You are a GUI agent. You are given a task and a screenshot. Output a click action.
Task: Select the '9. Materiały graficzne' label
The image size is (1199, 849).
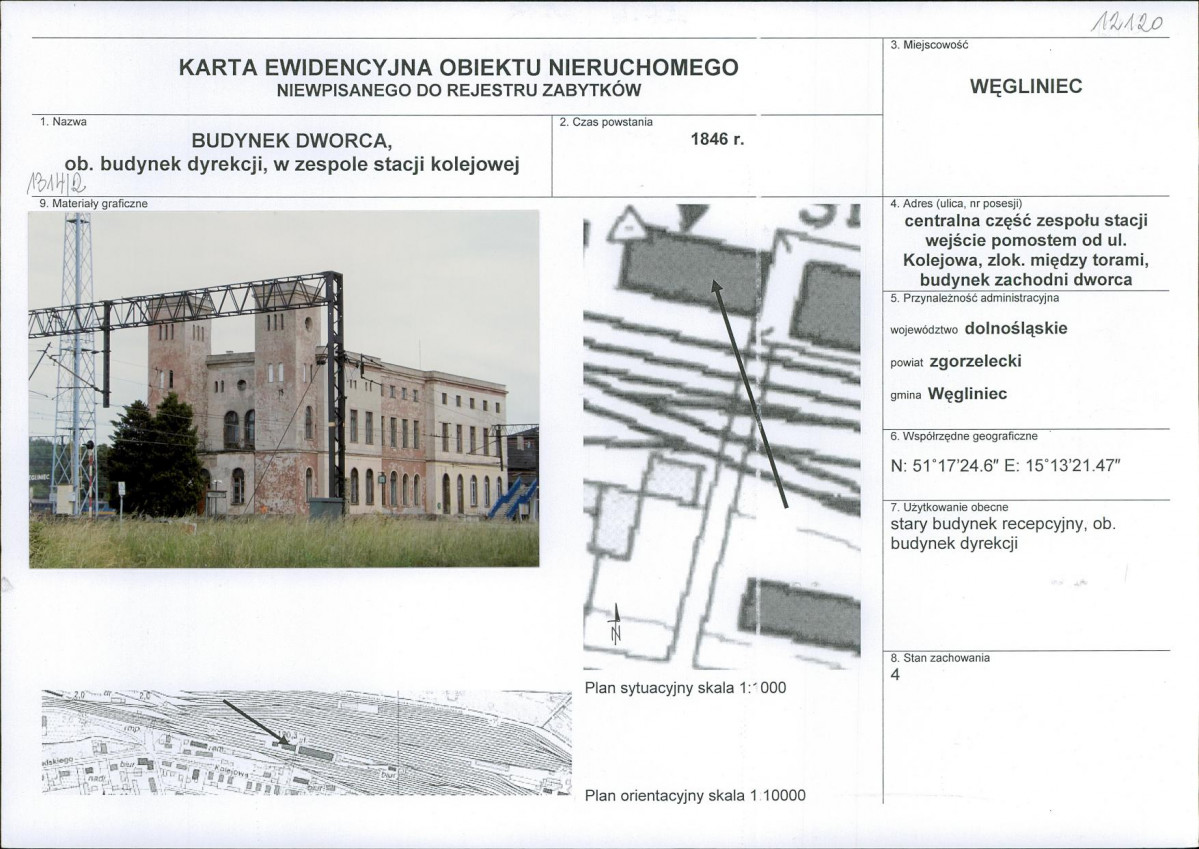93,204
